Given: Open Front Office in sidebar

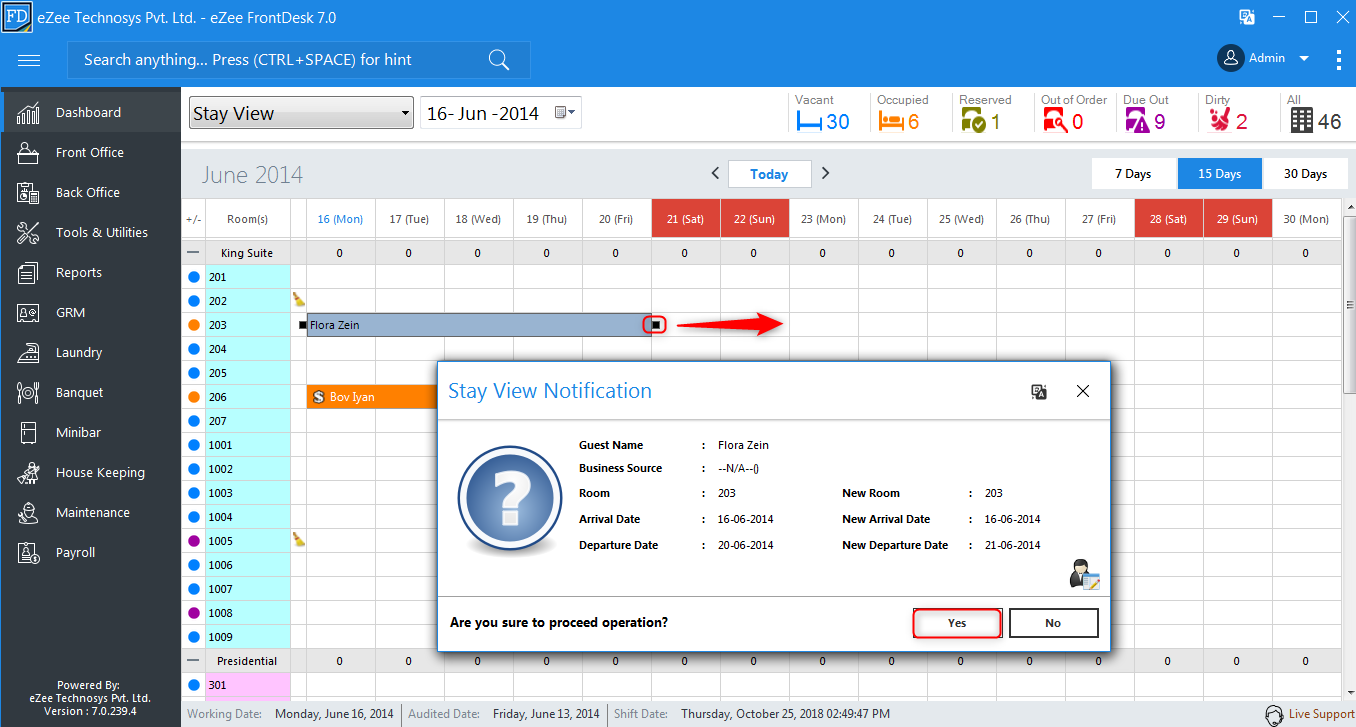Looking at the screenshot, I should [x=91, y=152].
